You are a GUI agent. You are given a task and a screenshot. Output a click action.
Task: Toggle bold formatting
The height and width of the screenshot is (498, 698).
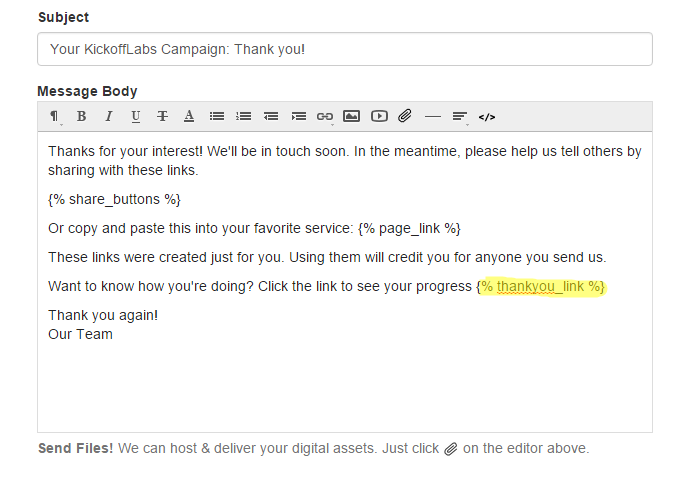tap(81, 117)
